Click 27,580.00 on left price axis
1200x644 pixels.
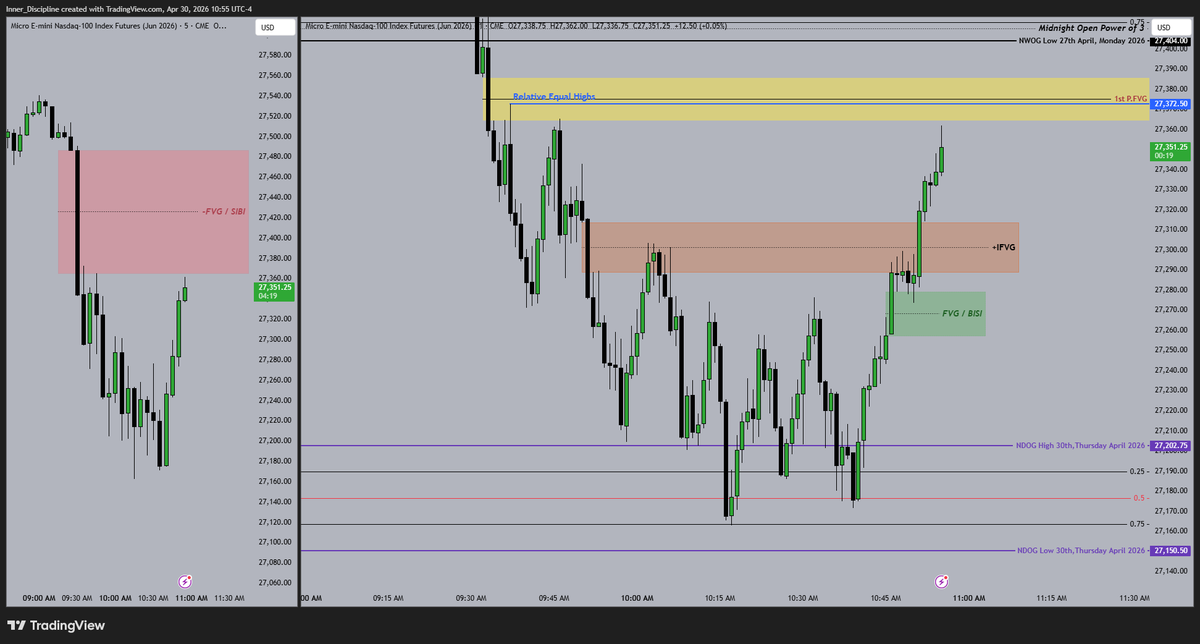pos(274,55)
